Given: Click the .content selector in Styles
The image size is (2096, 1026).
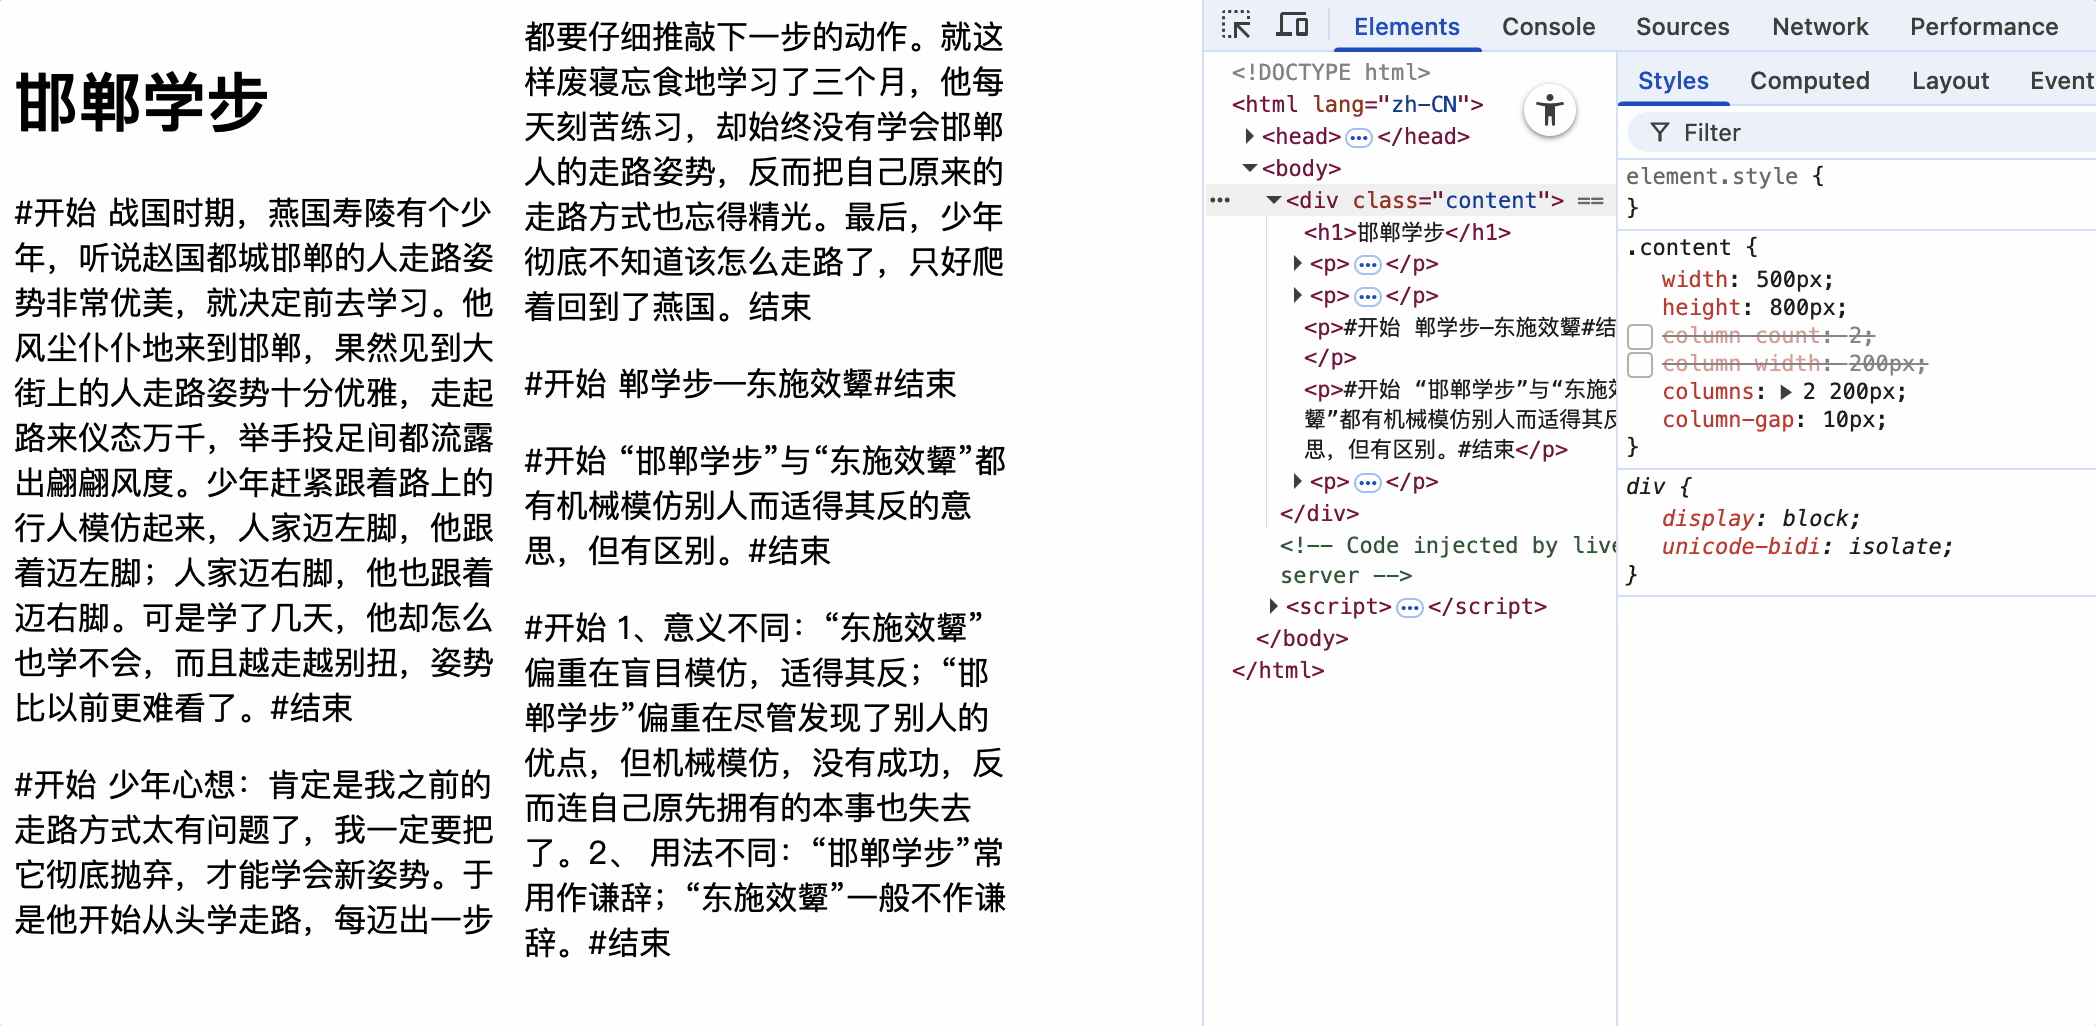Looking at the screenshot, I should pos(1678,247).
